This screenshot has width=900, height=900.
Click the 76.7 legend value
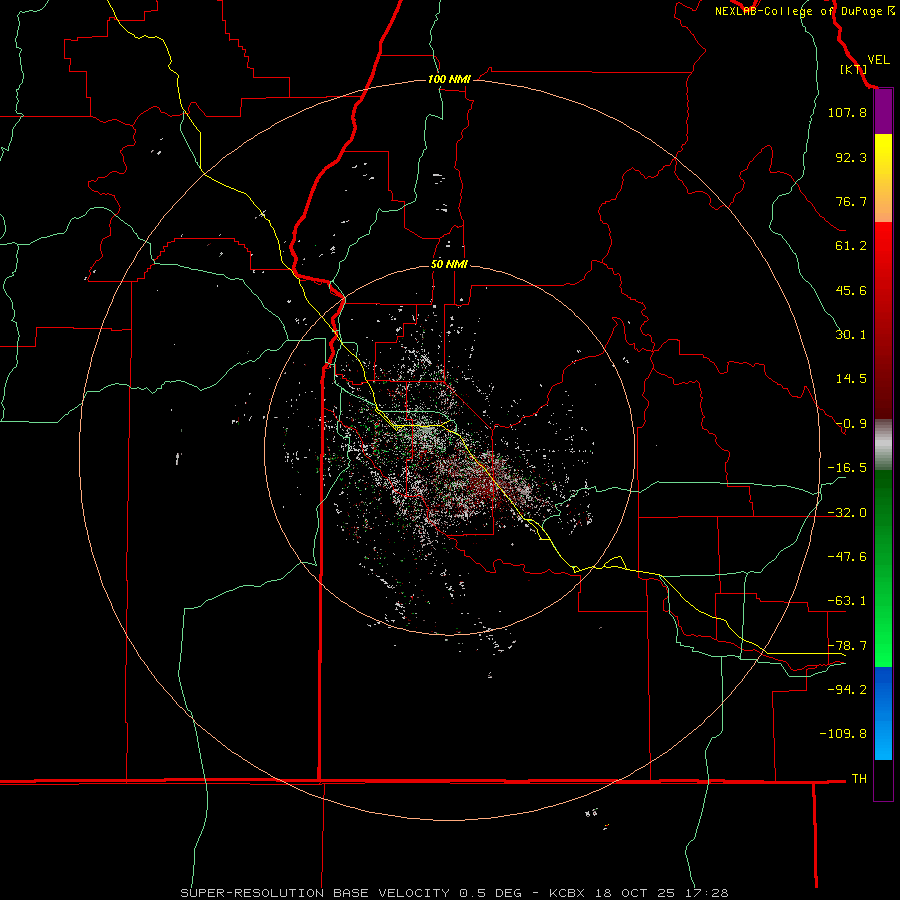[x=851, y=201]
